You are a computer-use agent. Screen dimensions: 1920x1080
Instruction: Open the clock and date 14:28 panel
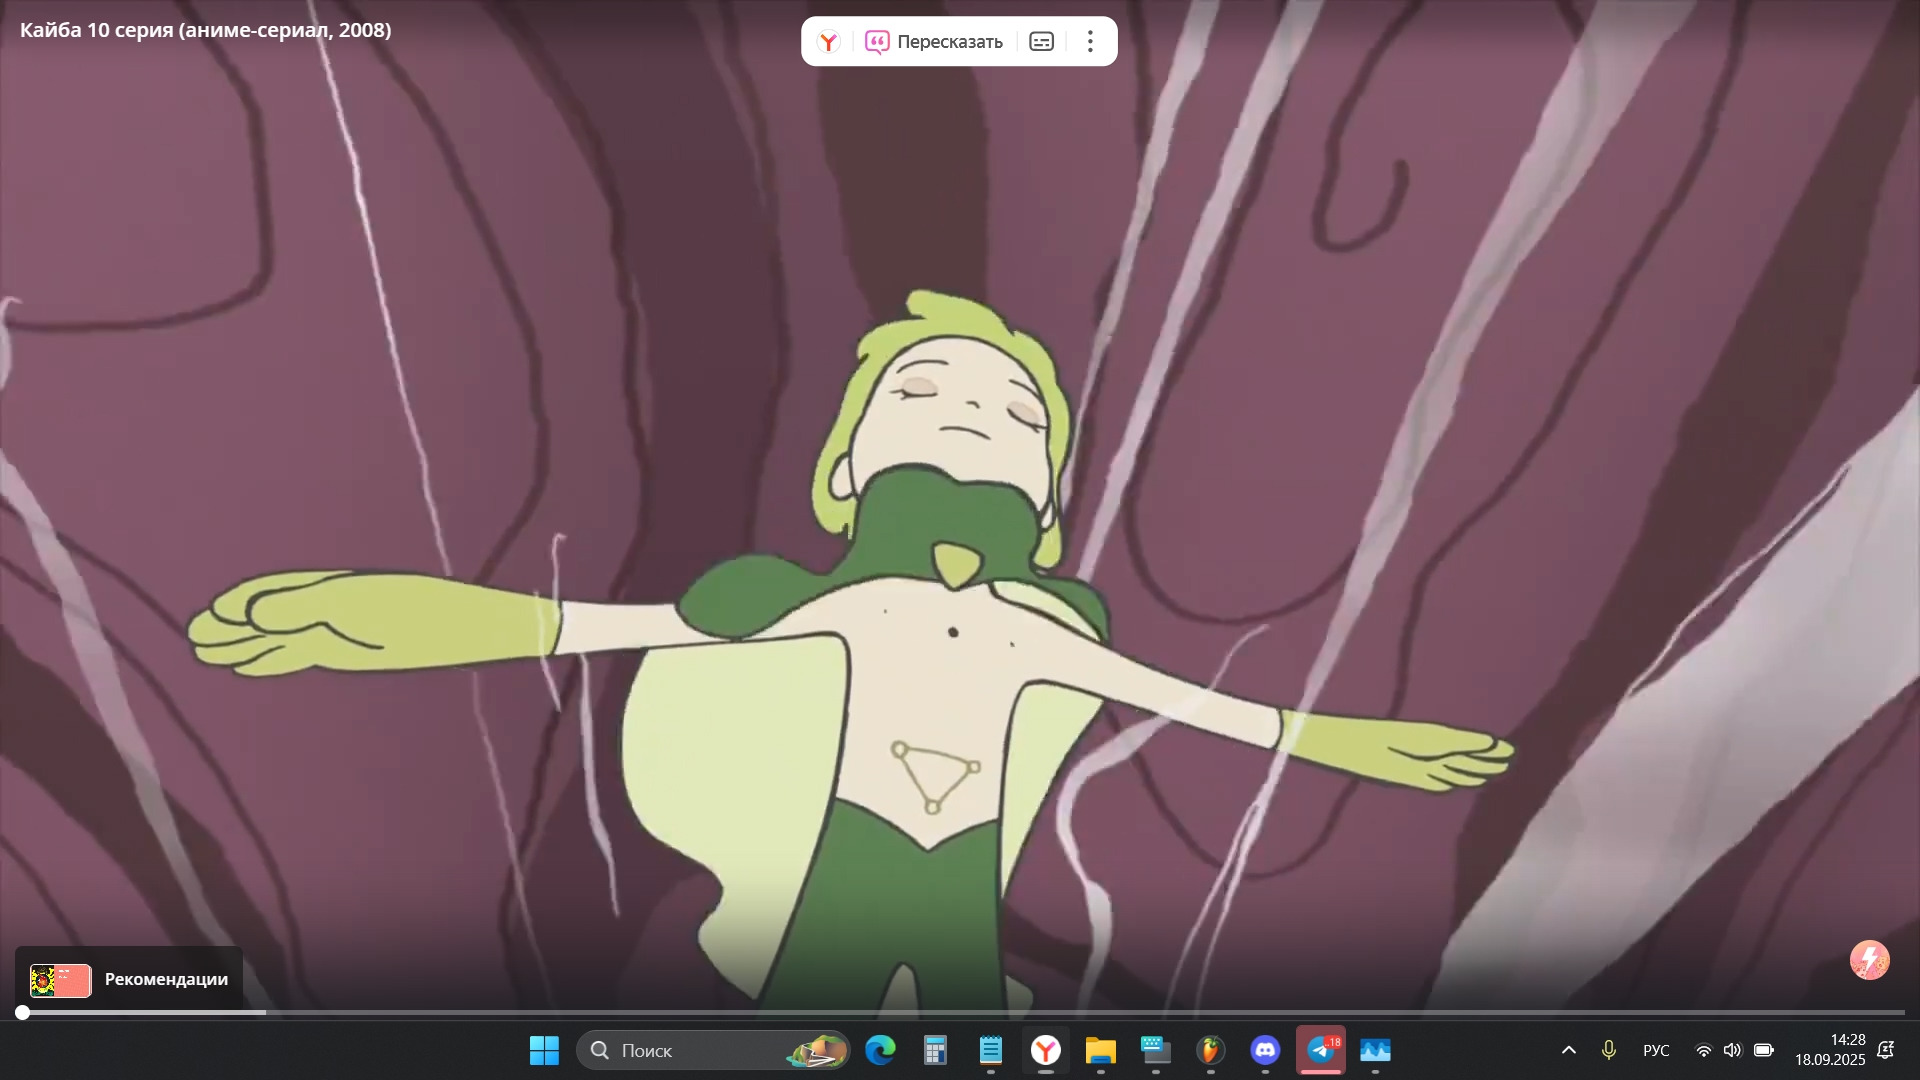(1829, 1051)
